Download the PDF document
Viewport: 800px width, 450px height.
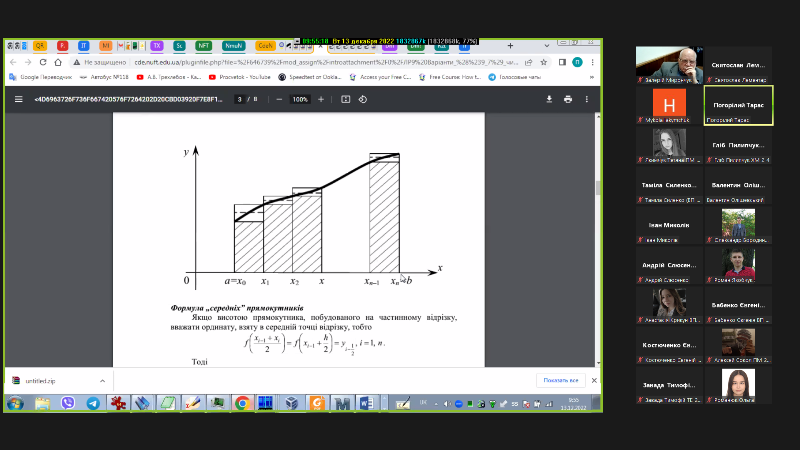549,100
